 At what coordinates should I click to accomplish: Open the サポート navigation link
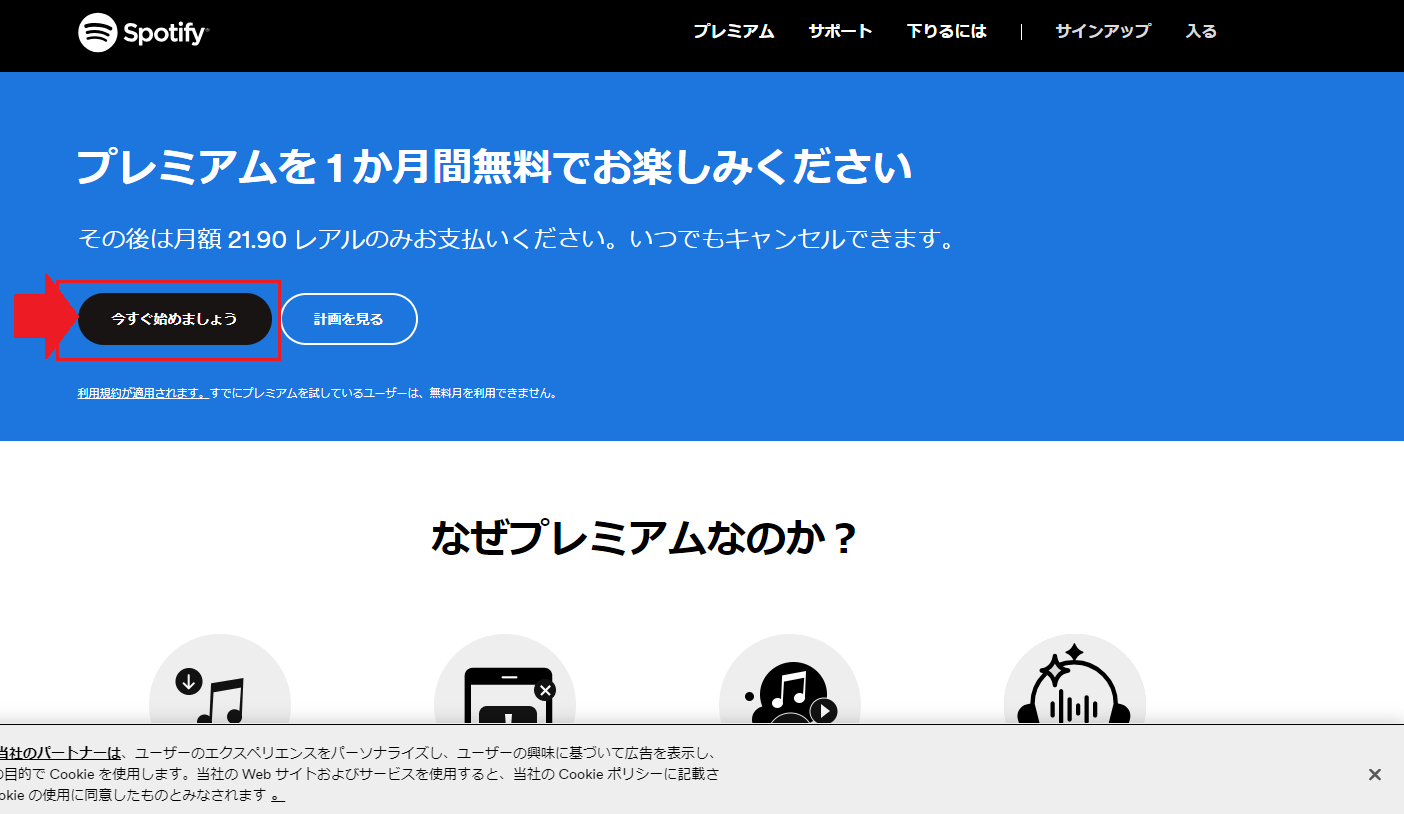840,31
